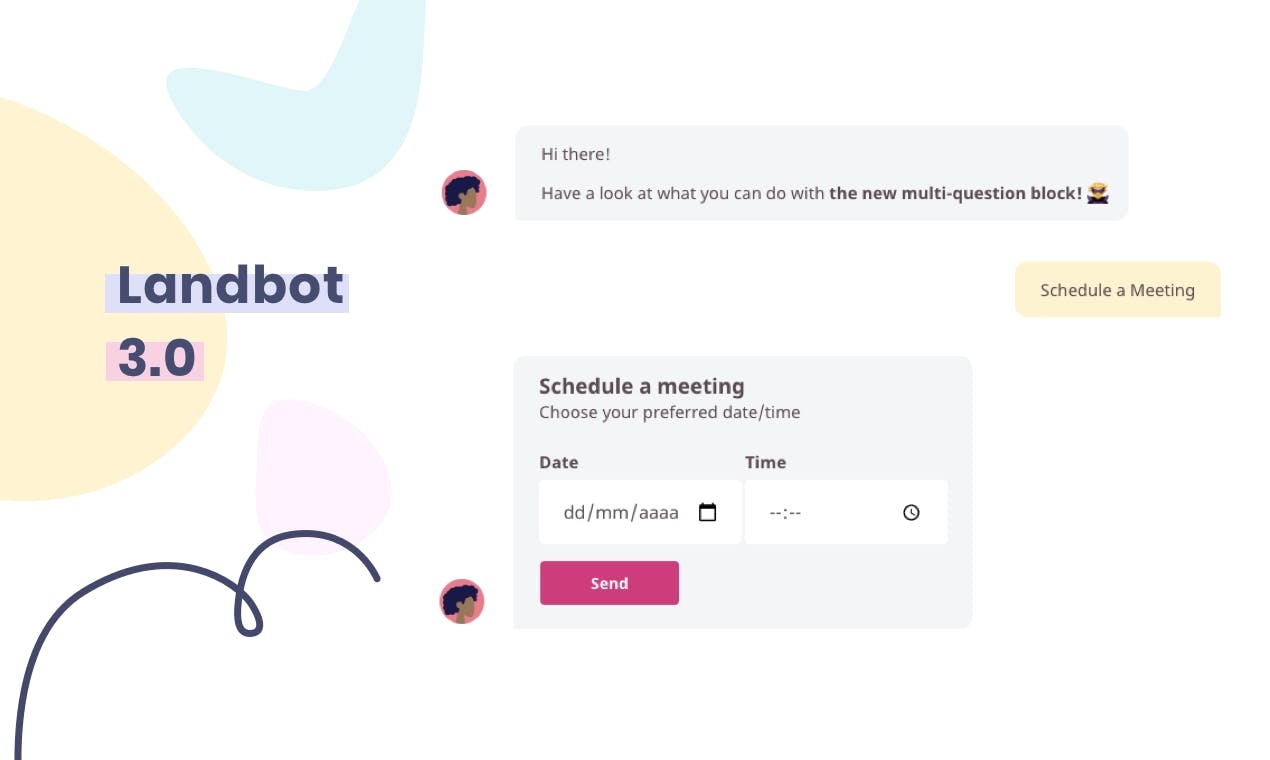The height and width of the screenshot is (760, 1270).
Task: Open the calendar picker icon in Date field
Action: tap(707, 512)
